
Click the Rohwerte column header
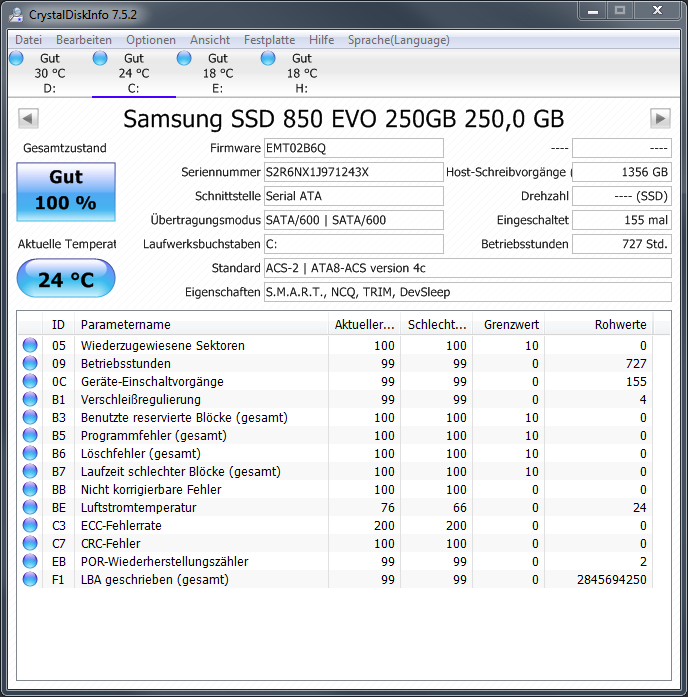coord(599,324)
